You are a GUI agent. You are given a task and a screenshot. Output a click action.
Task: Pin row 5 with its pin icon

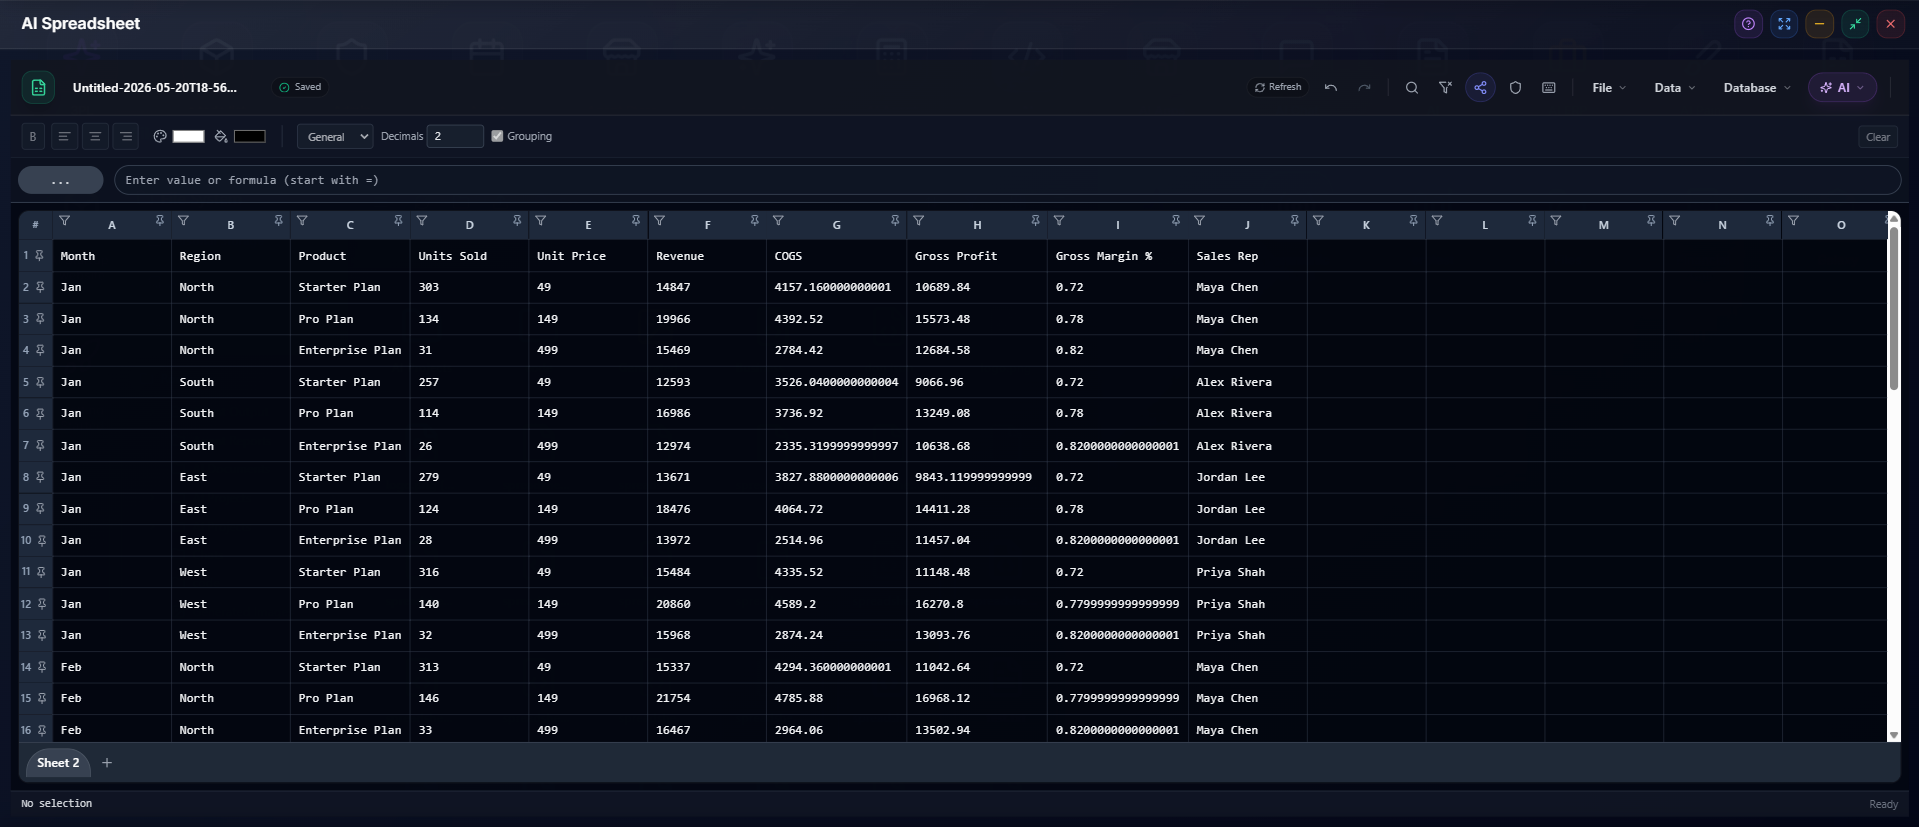40,382
